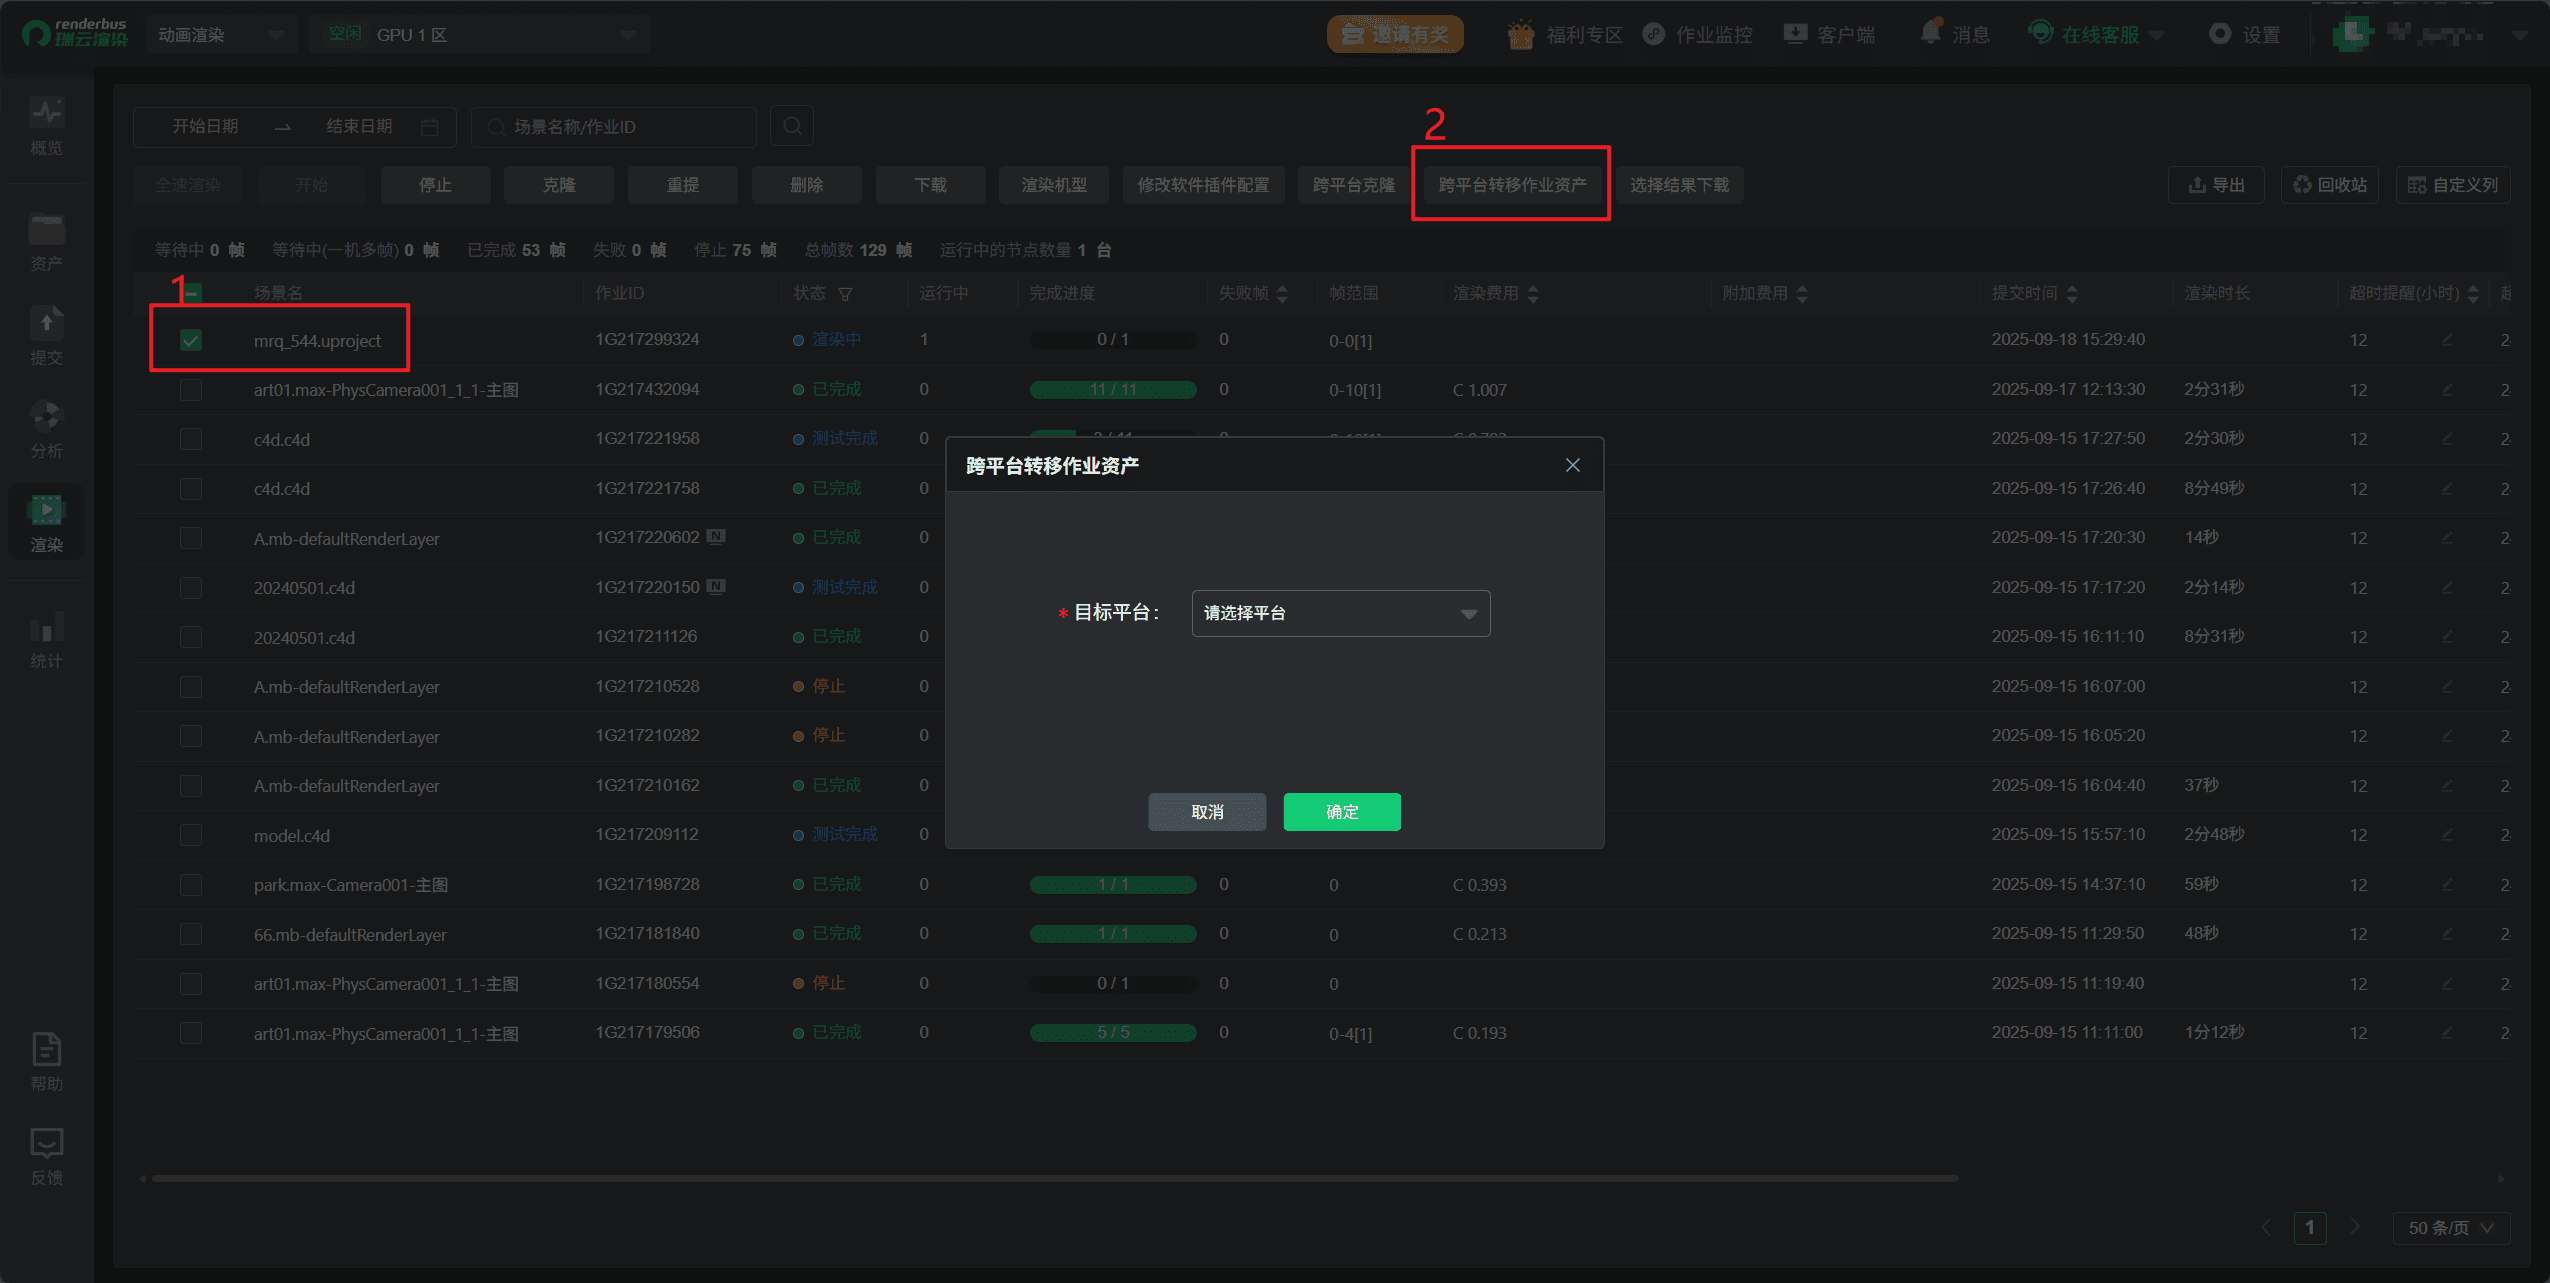Check the model.c4d row checkbox
Screen dimensions: 2550x1283
pyautogui.click(x=191, y=835)
